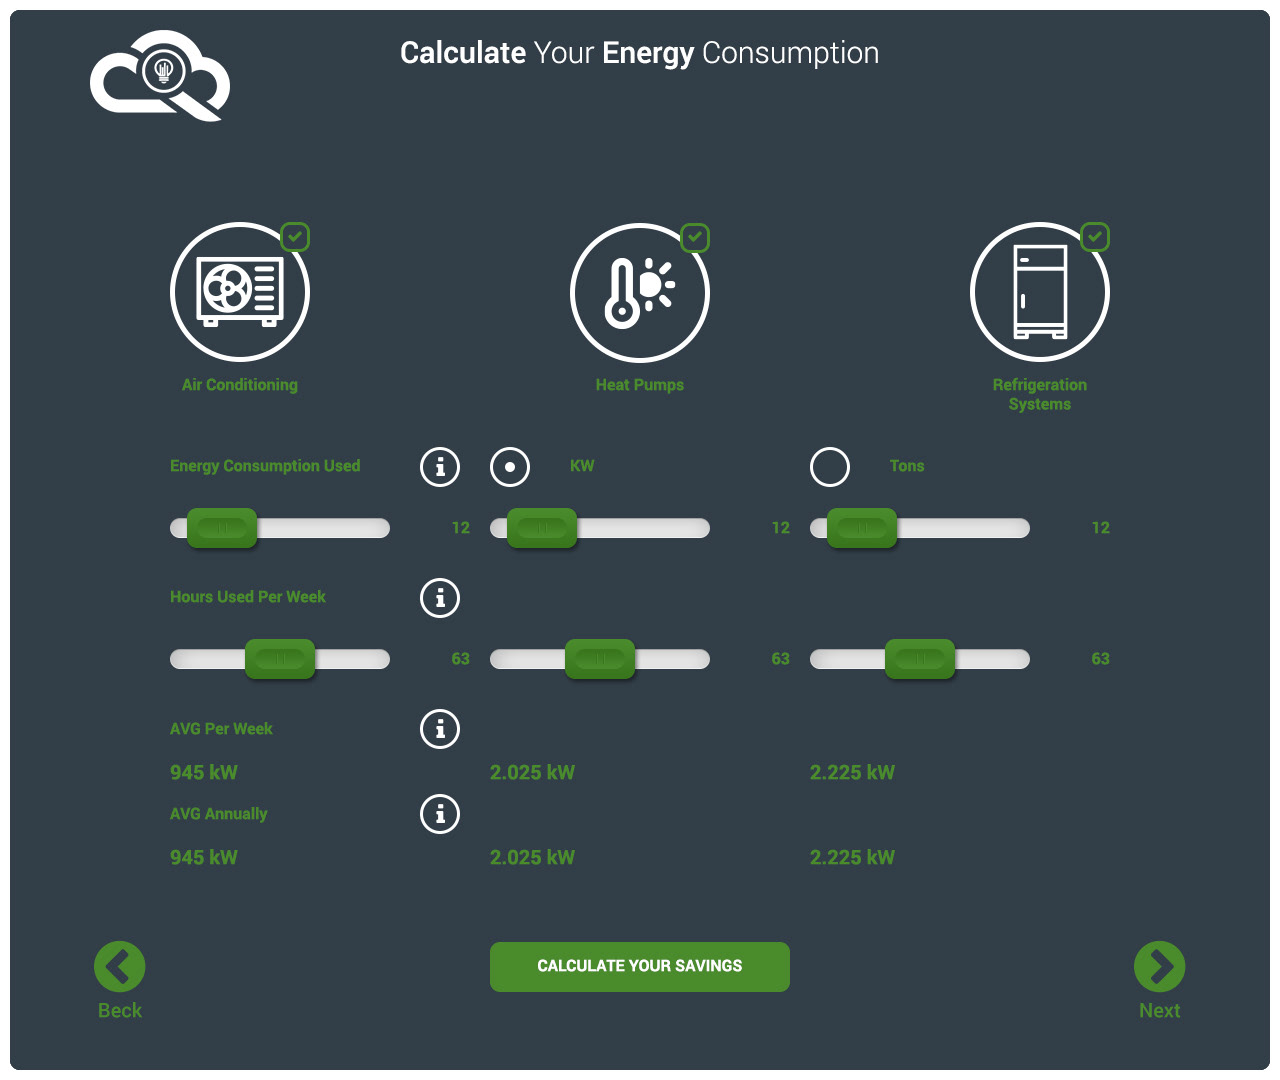The height and width of the screenshot is (1080, 1280).
Task: Click the KW unit label
Action: (x=582, y=466)
